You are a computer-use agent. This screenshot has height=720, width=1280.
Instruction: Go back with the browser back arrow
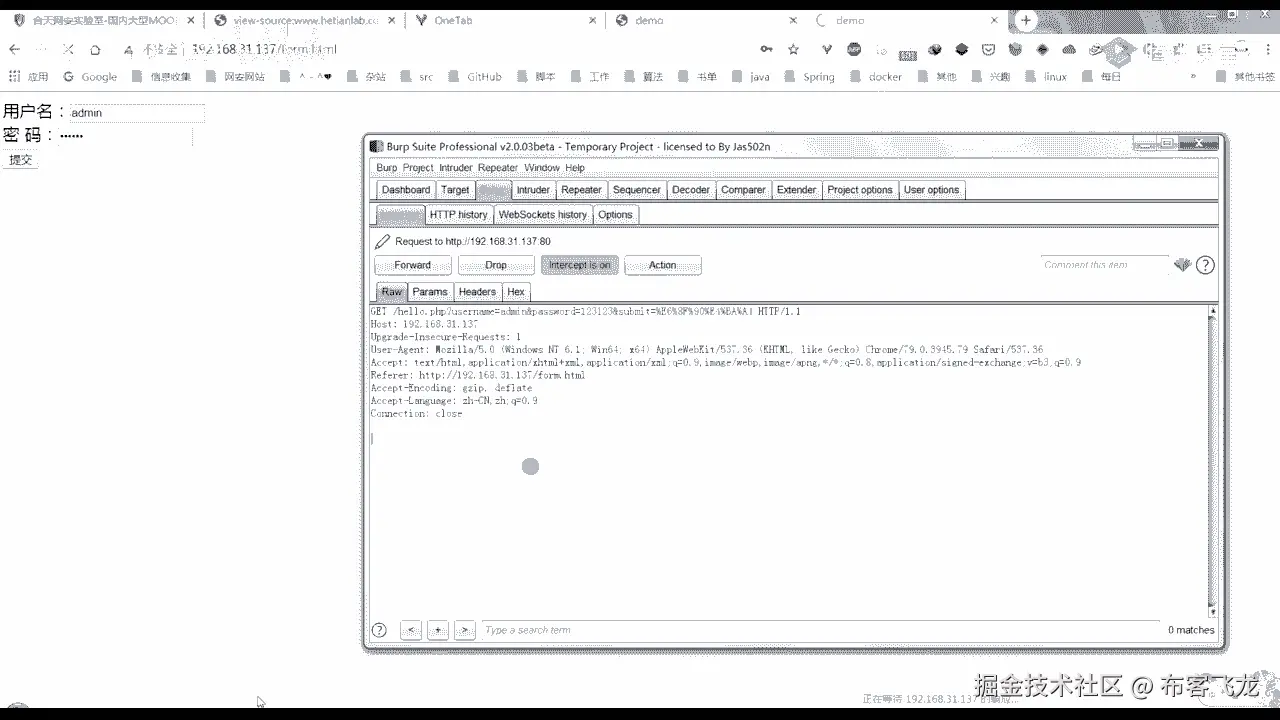coord(15,49)
